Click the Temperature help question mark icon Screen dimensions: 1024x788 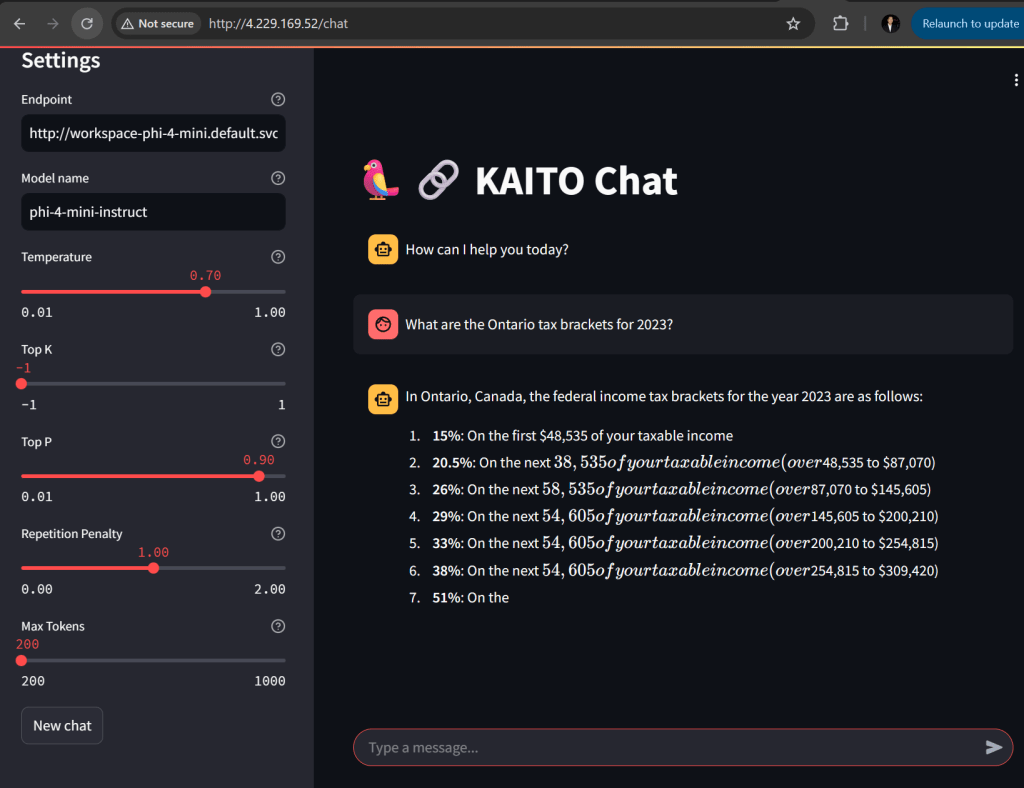278,257
